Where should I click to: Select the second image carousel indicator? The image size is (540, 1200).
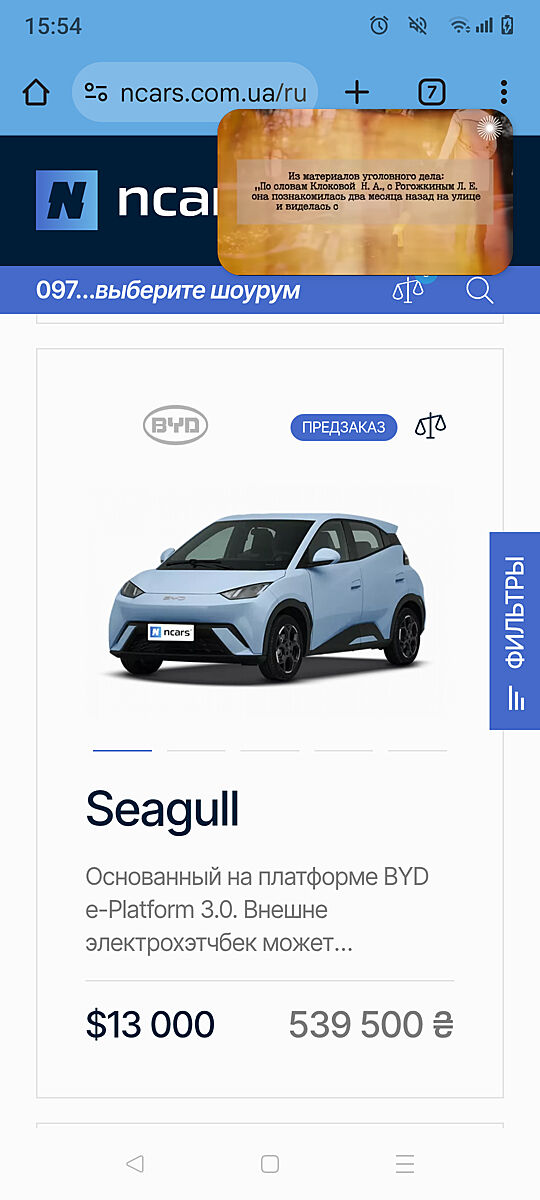click(x=196, y=750)
